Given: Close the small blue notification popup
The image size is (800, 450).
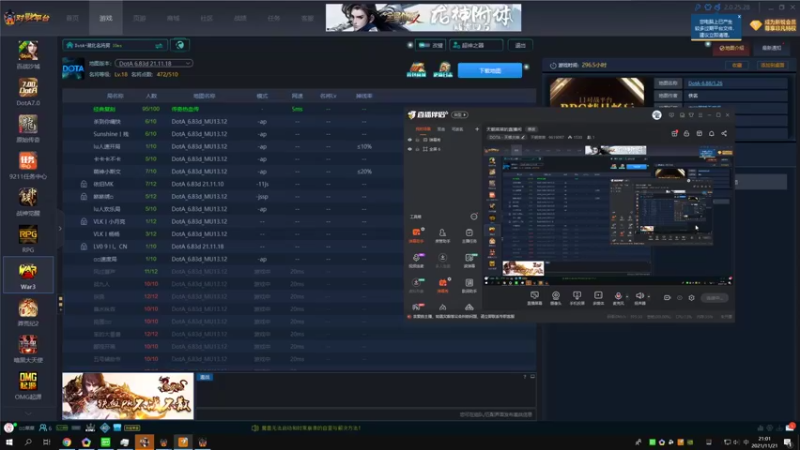Looking at the screenshot, I should [x=739, y=17].
